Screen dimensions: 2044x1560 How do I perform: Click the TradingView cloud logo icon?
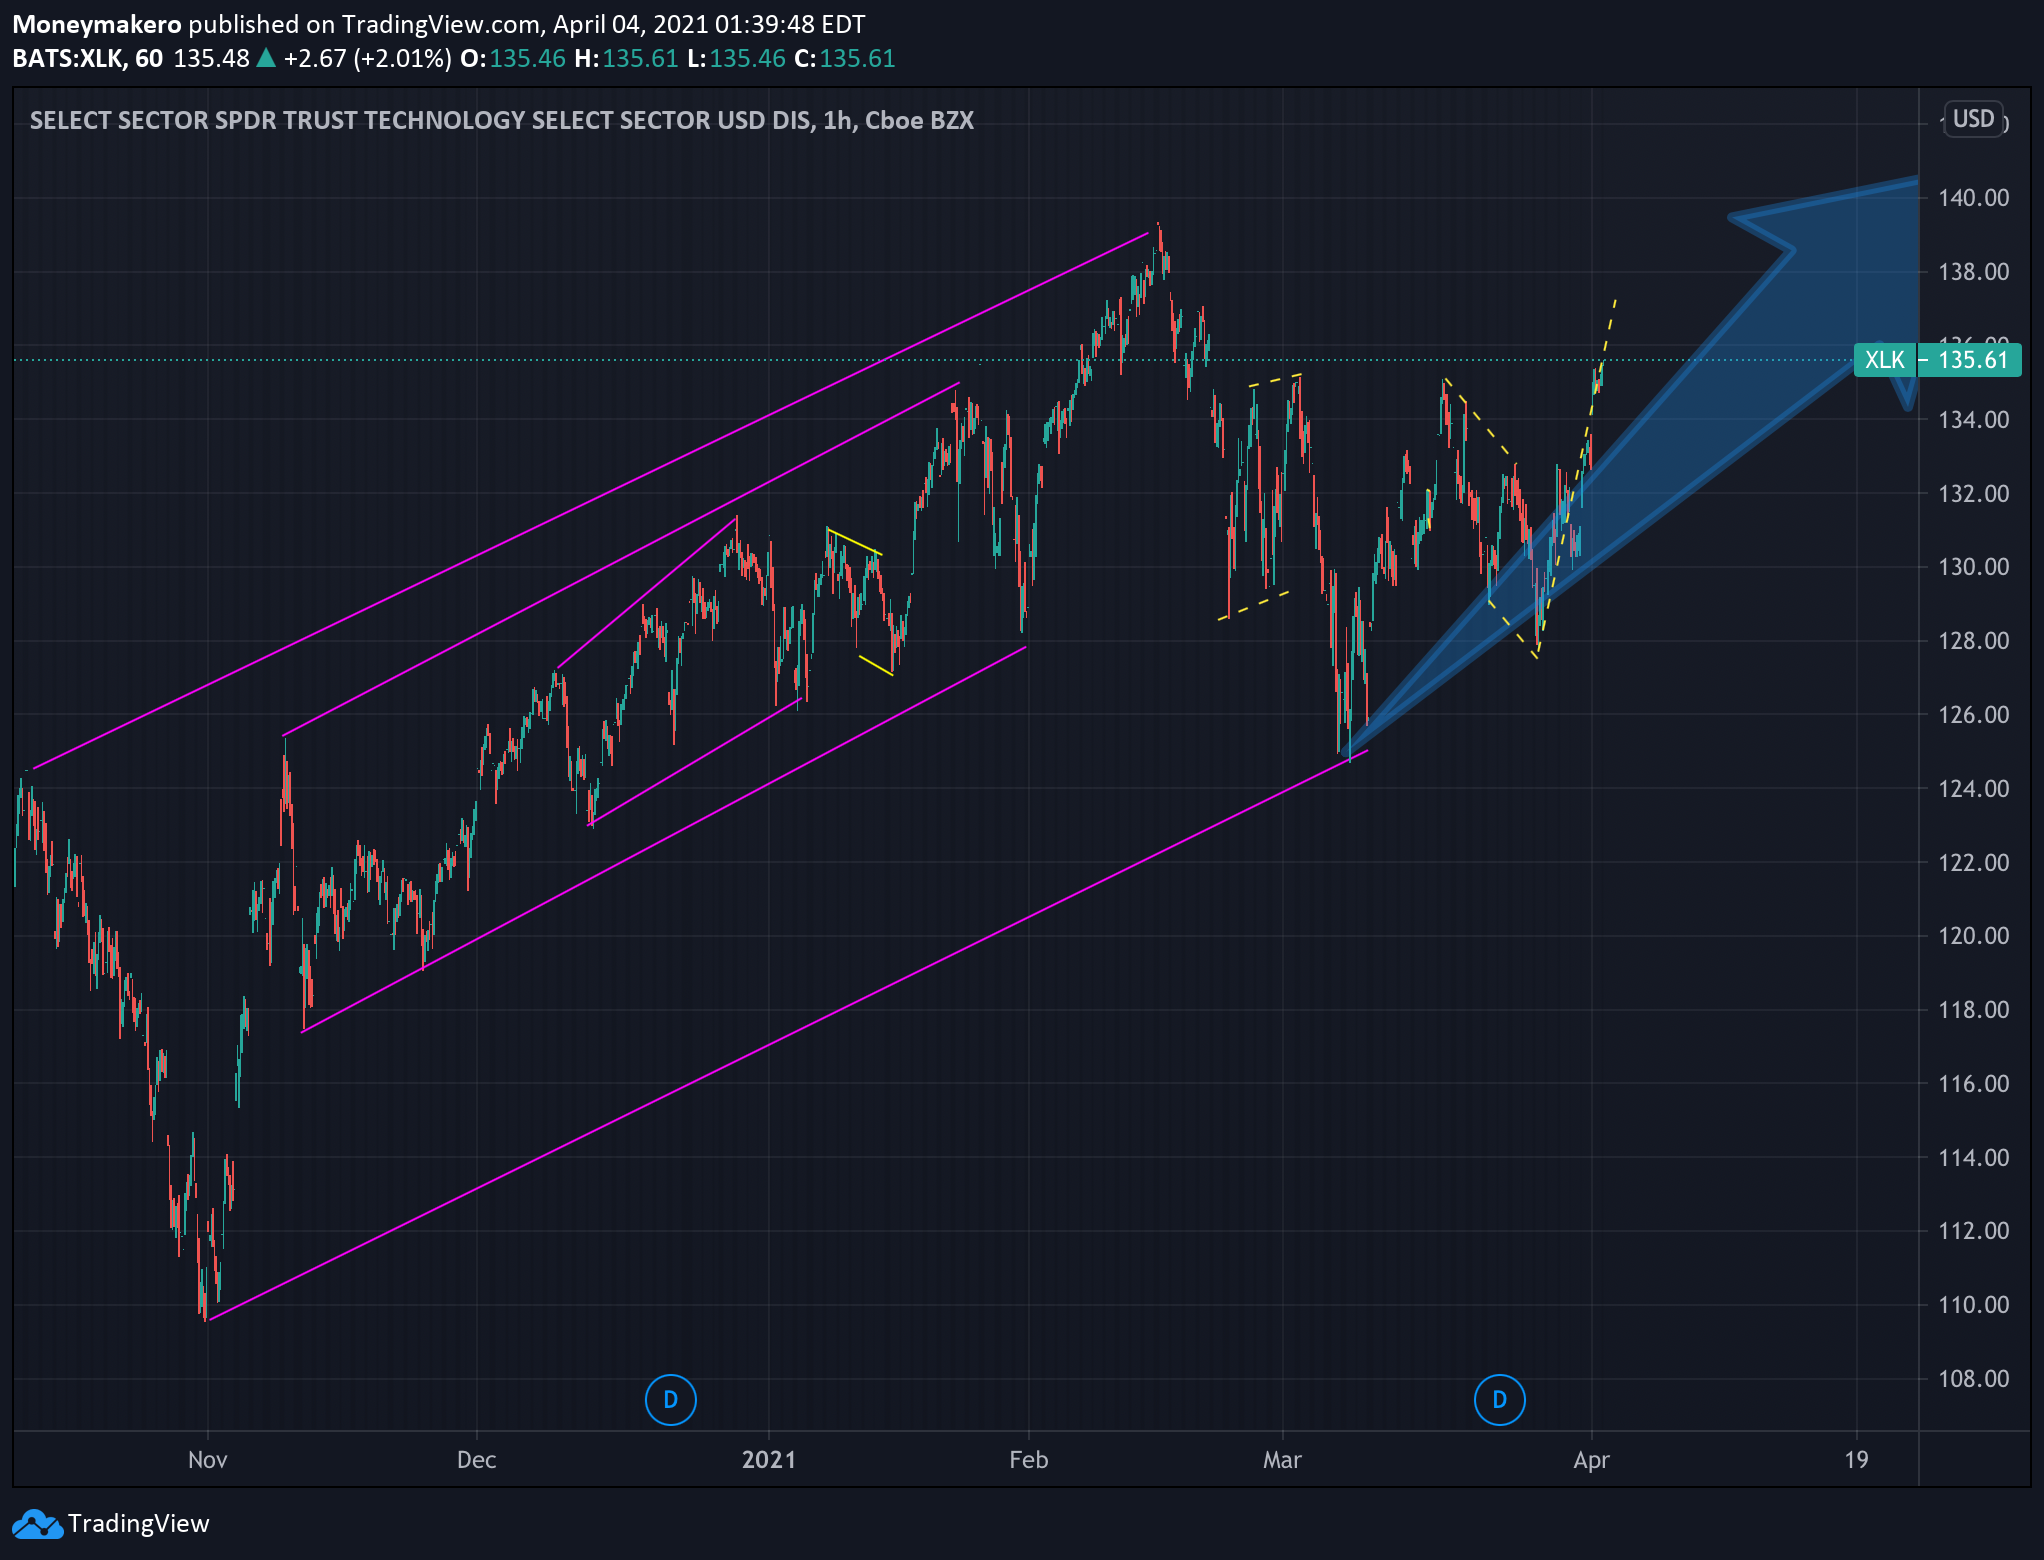pyautogui.click(x=37, y=1524)
